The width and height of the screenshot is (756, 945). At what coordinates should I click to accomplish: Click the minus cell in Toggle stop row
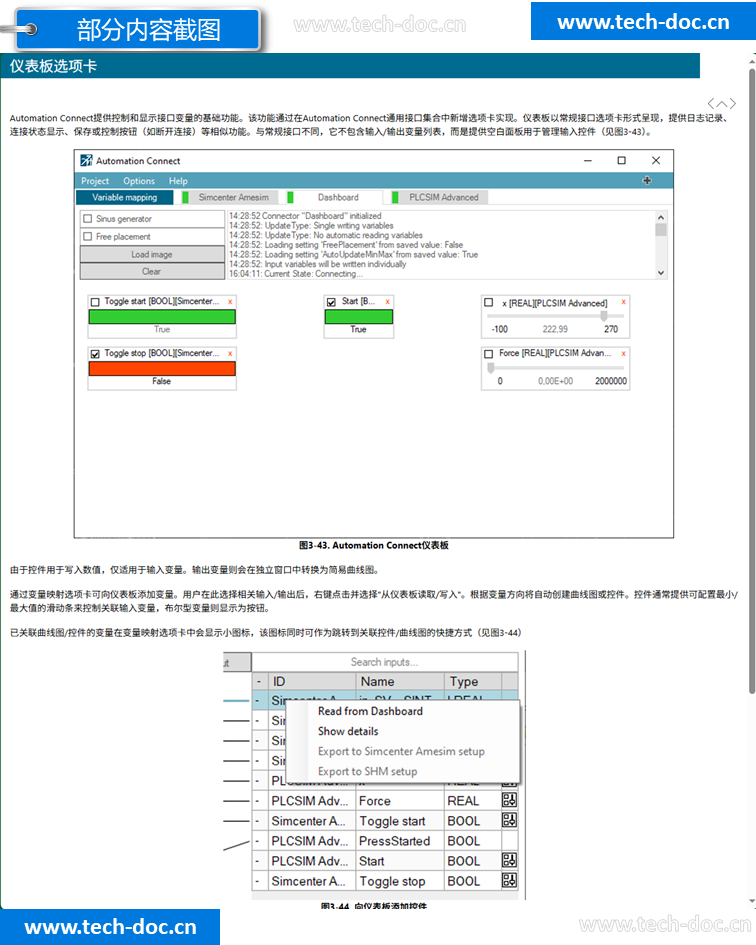[259, 881]
